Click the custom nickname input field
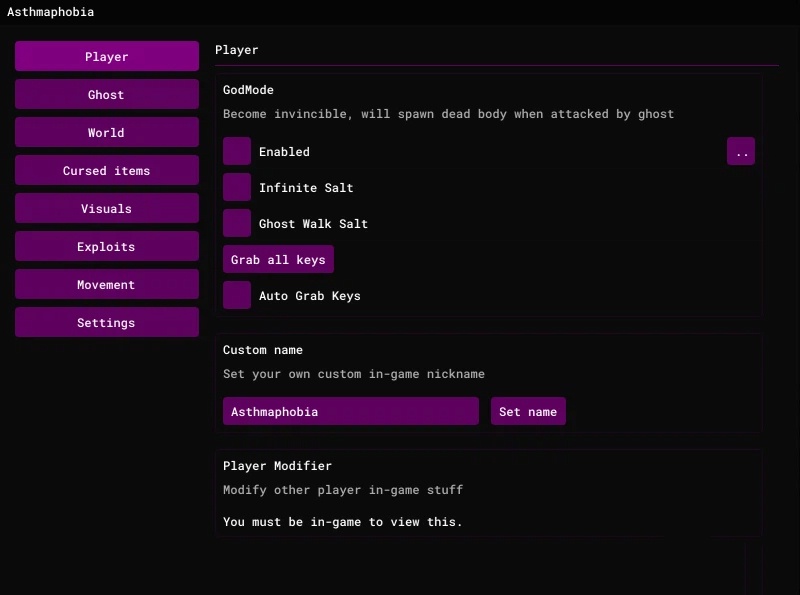The image size is (800, 595). pos(350,411)
